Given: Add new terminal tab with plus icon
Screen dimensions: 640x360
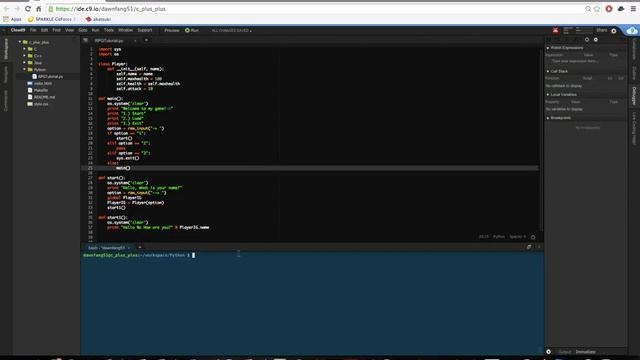Looking at the screenshot, I should coord(140,247).
